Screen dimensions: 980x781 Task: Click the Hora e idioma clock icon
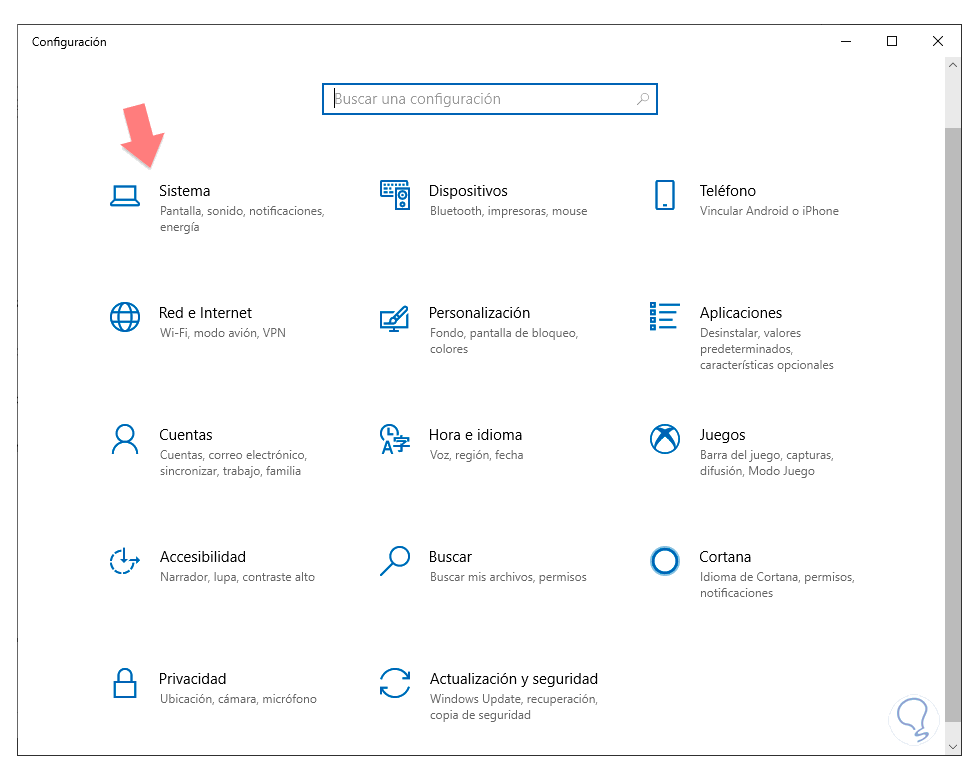395,439
